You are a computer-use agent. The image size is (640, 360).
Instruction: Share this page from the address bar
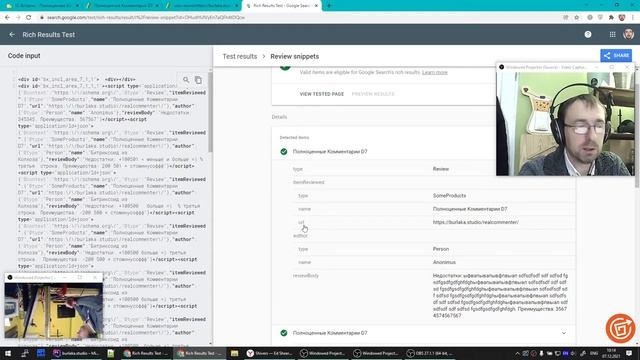(x=565, y=18)
